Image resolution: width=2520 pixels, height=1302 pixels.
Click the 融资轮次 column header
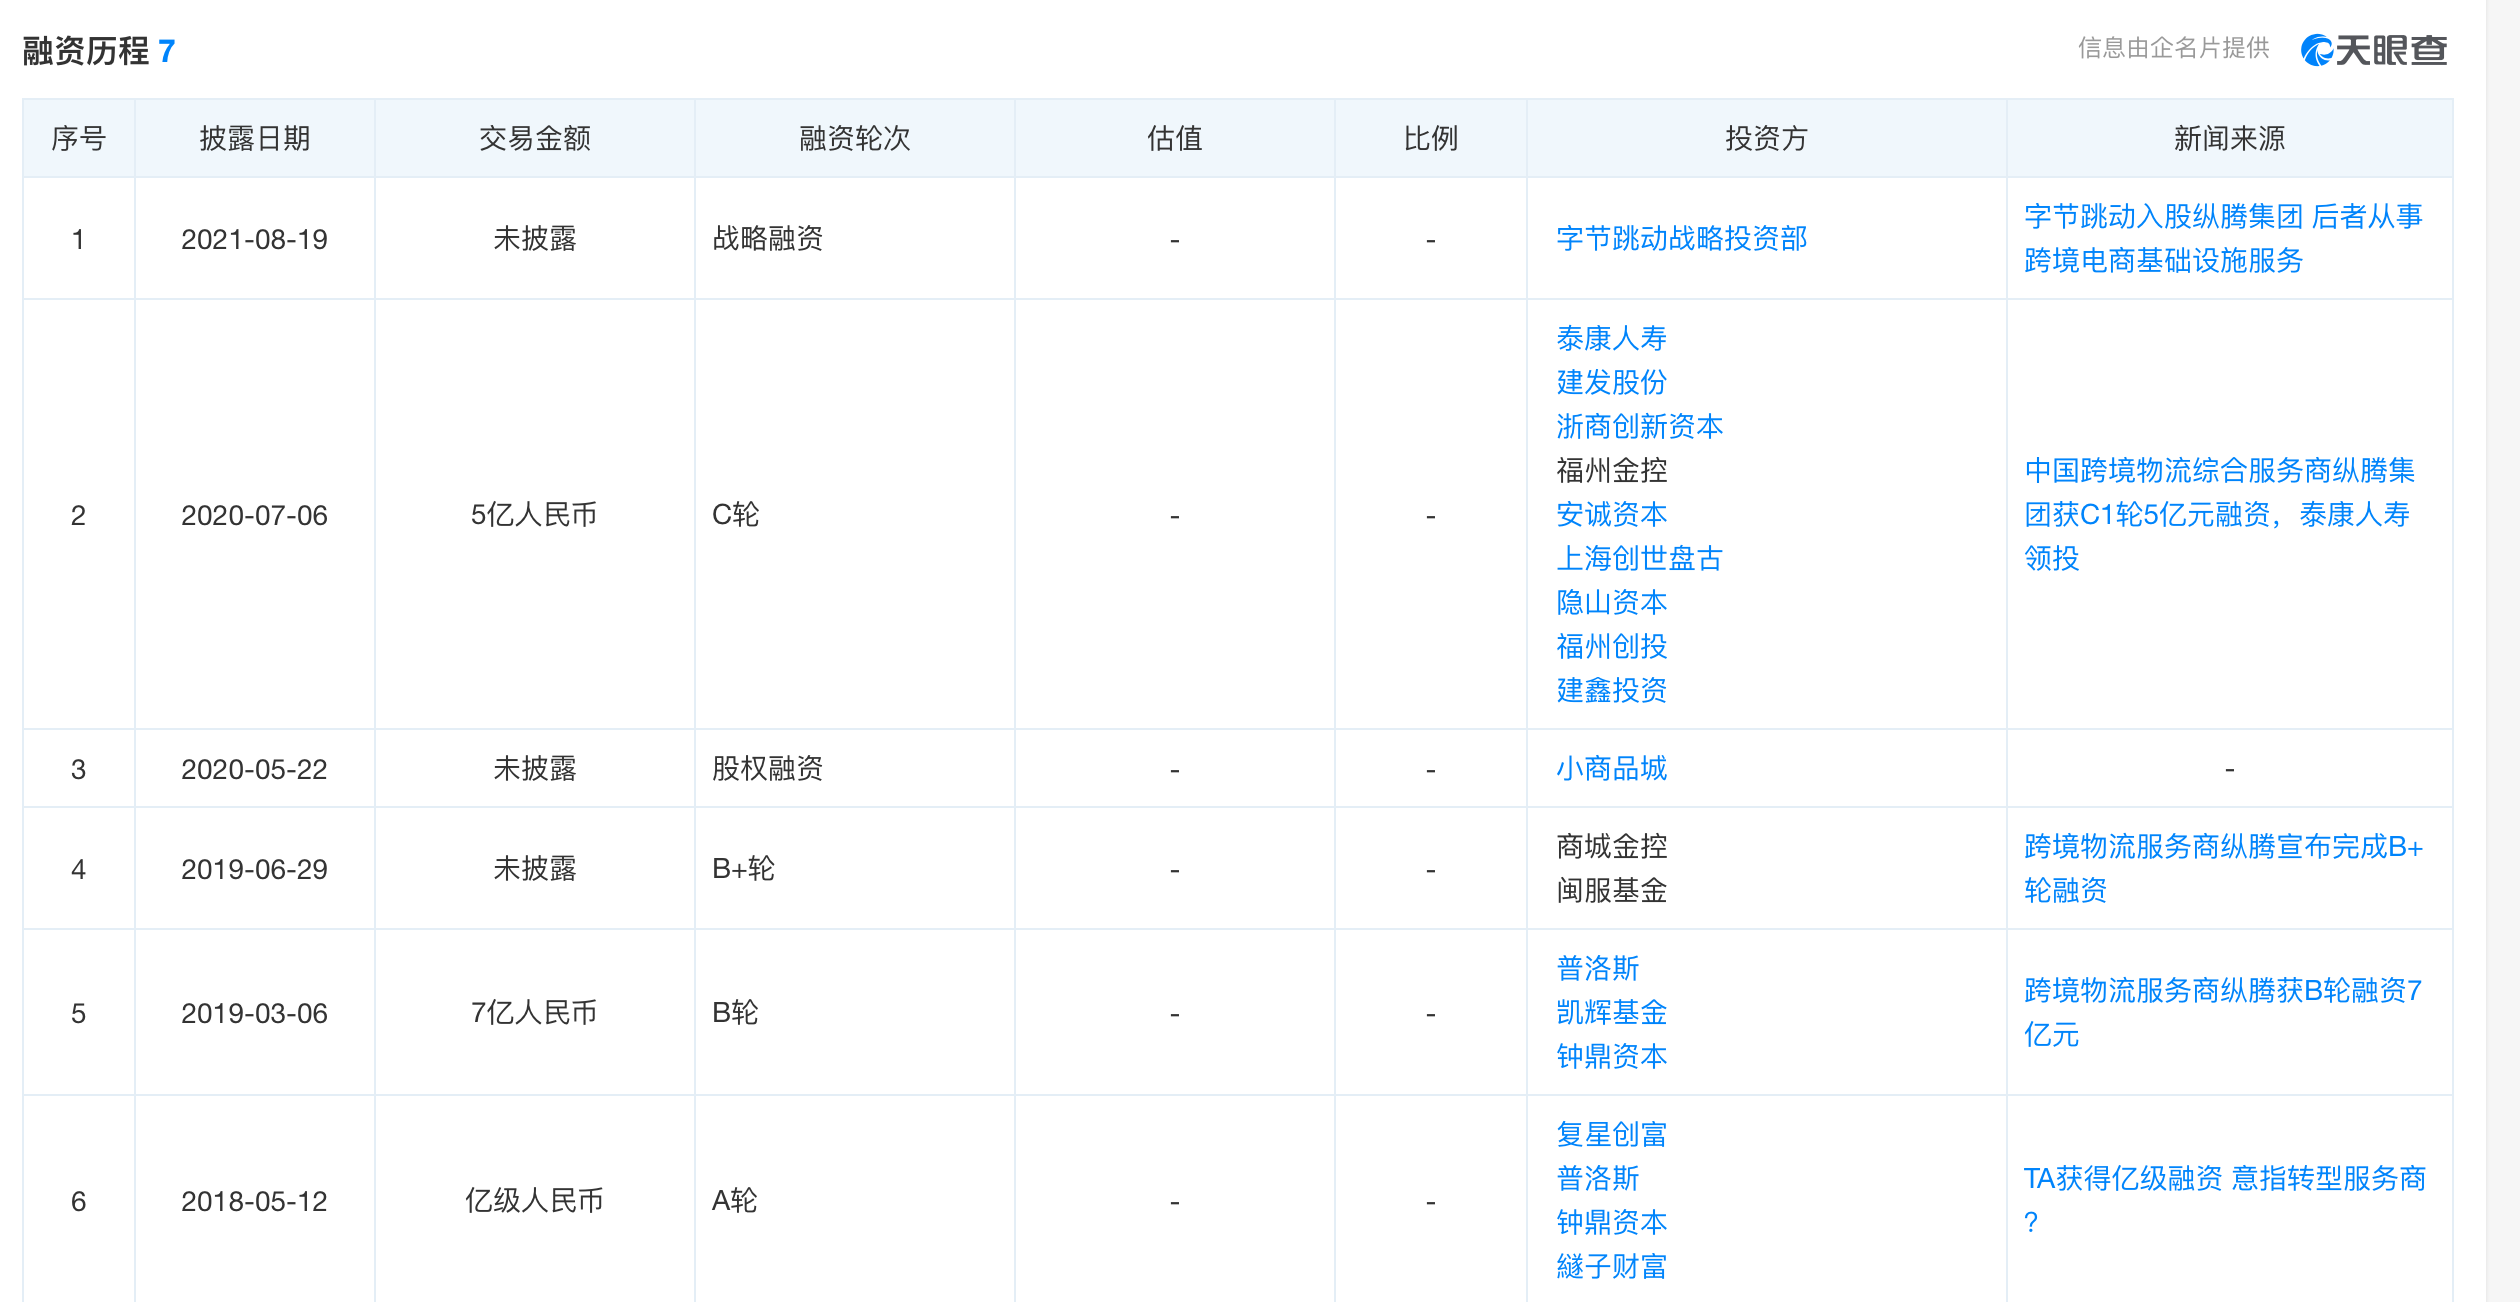tap(855, 138)
